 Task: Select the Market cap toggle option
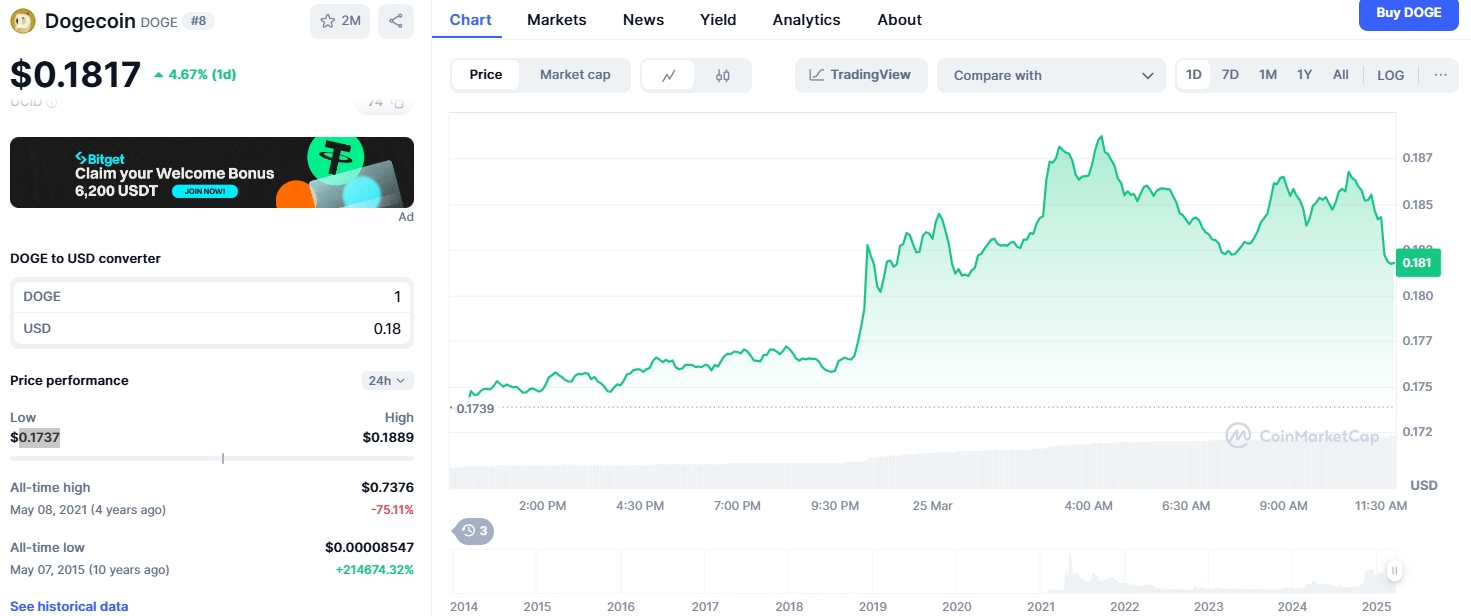pos(575,75)
